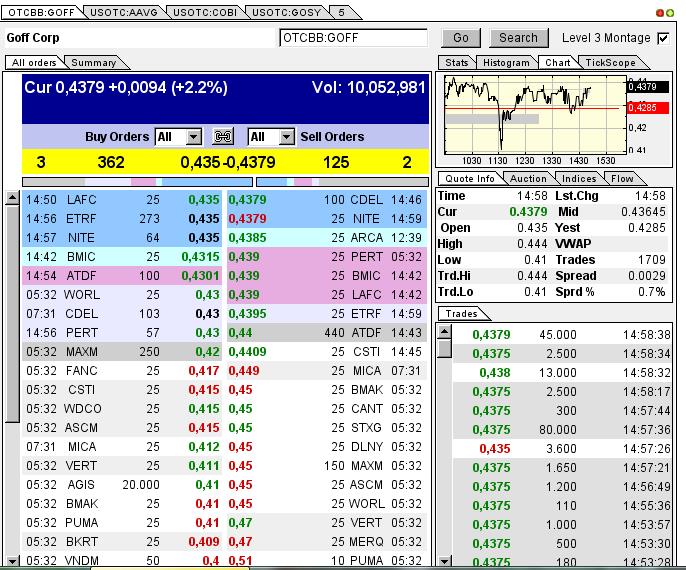686x570 pixels.
Task: Select the CDEL sell order of 100
Action: 327,200
